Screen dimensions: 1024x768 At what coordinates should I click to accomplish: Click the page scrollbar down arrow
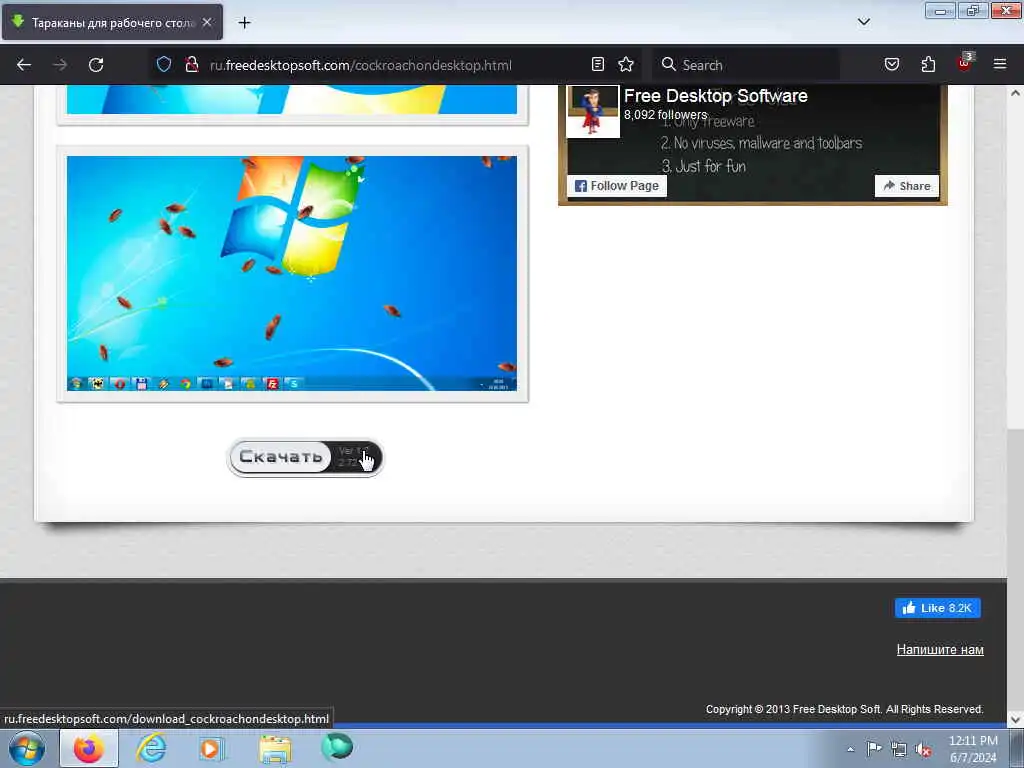(1015, 719)
